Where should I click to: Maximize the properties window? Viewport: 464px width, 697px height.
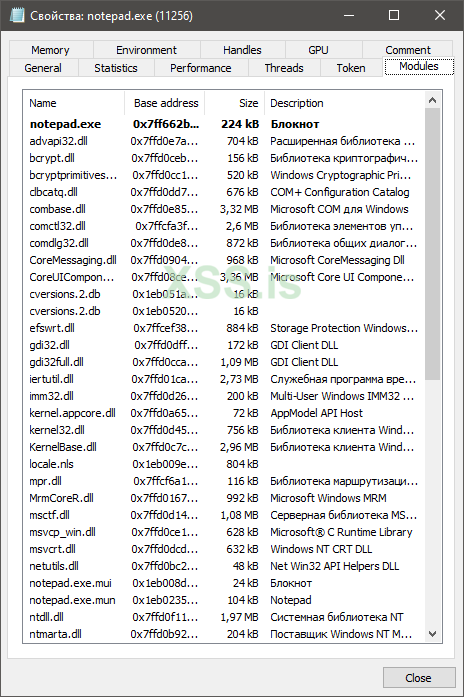[394, 15]
